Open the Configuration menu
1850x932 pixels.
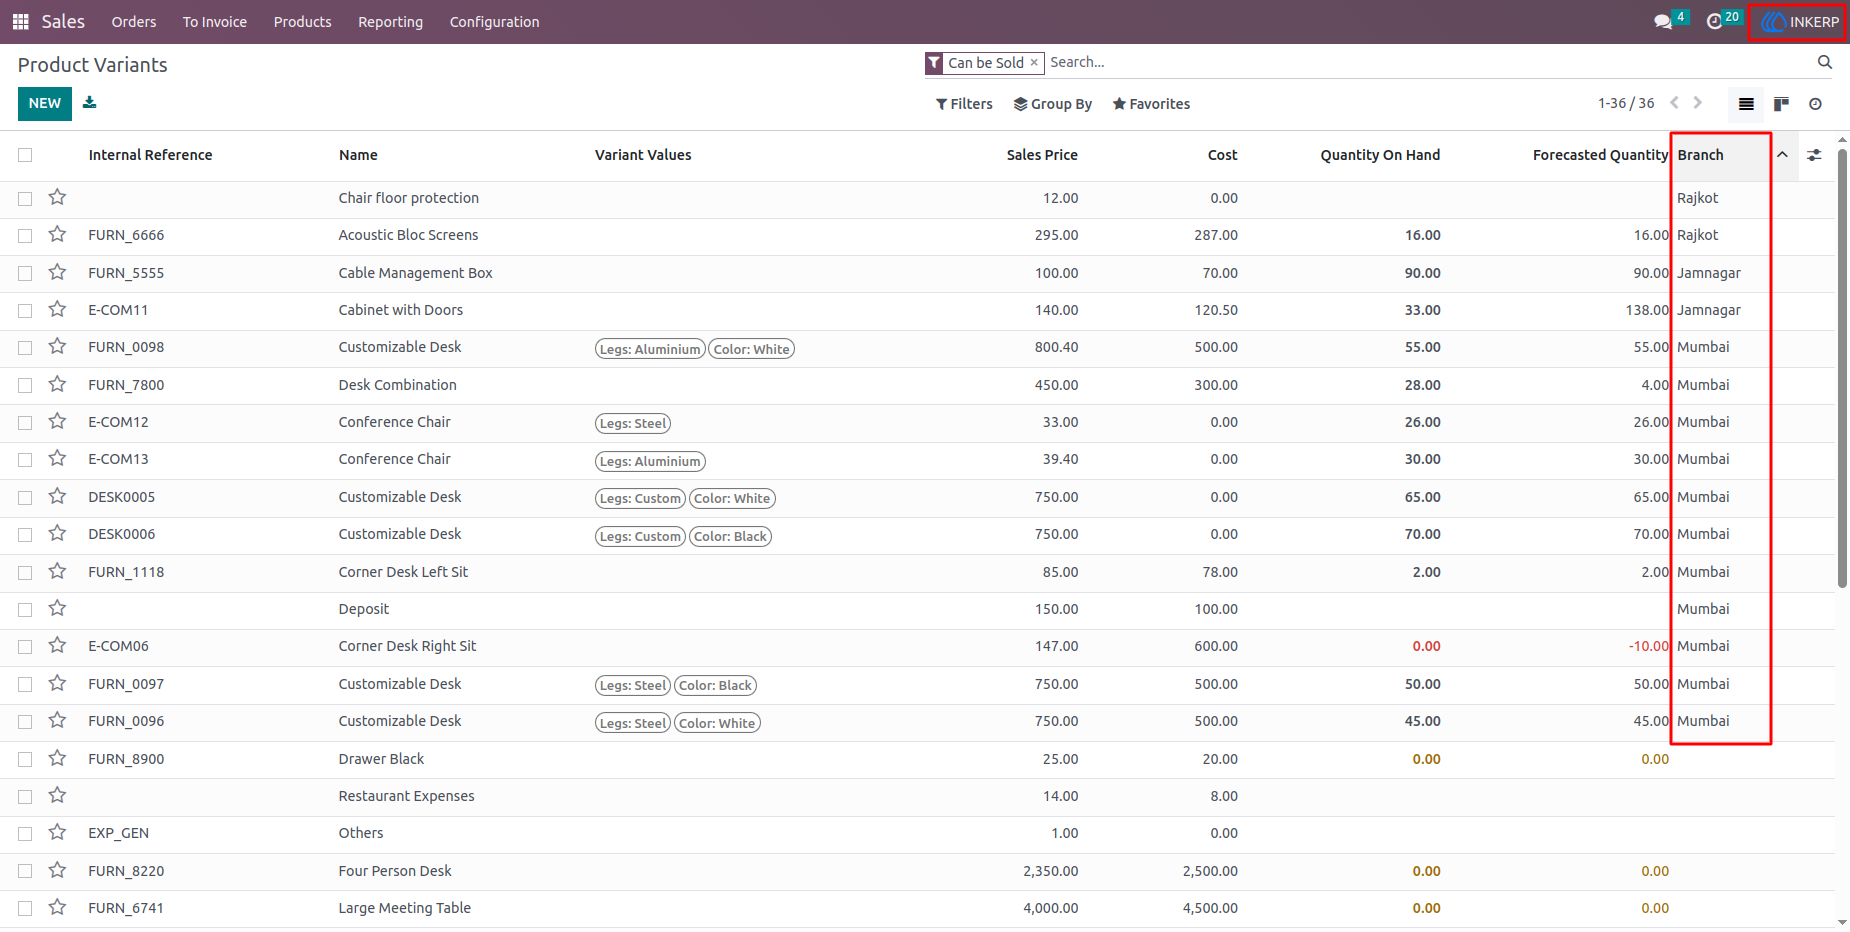coord(495,22)
